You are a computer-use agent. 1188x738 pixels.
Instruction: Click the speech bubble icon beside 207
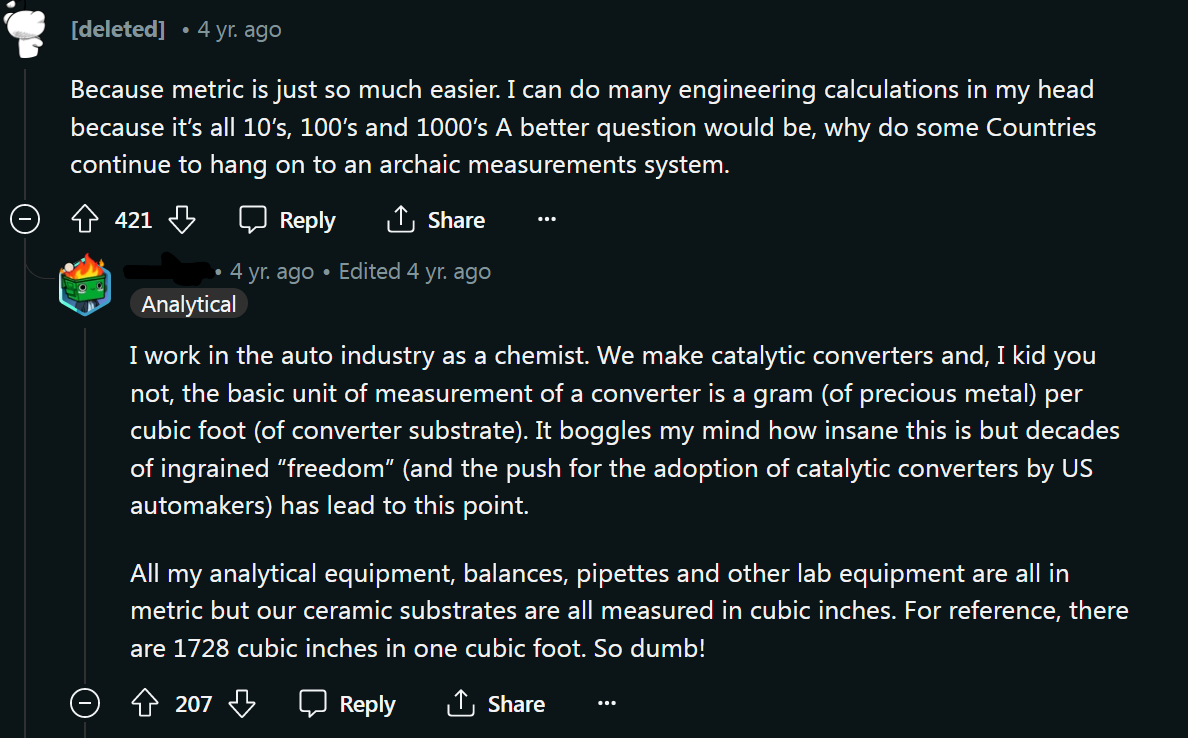click(312, 703)
